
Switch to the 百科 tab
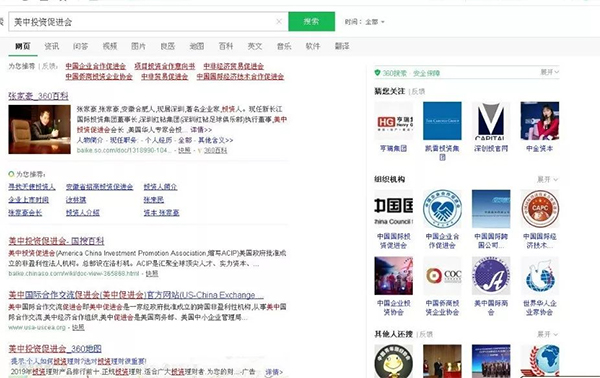click(x=225, y=46)
